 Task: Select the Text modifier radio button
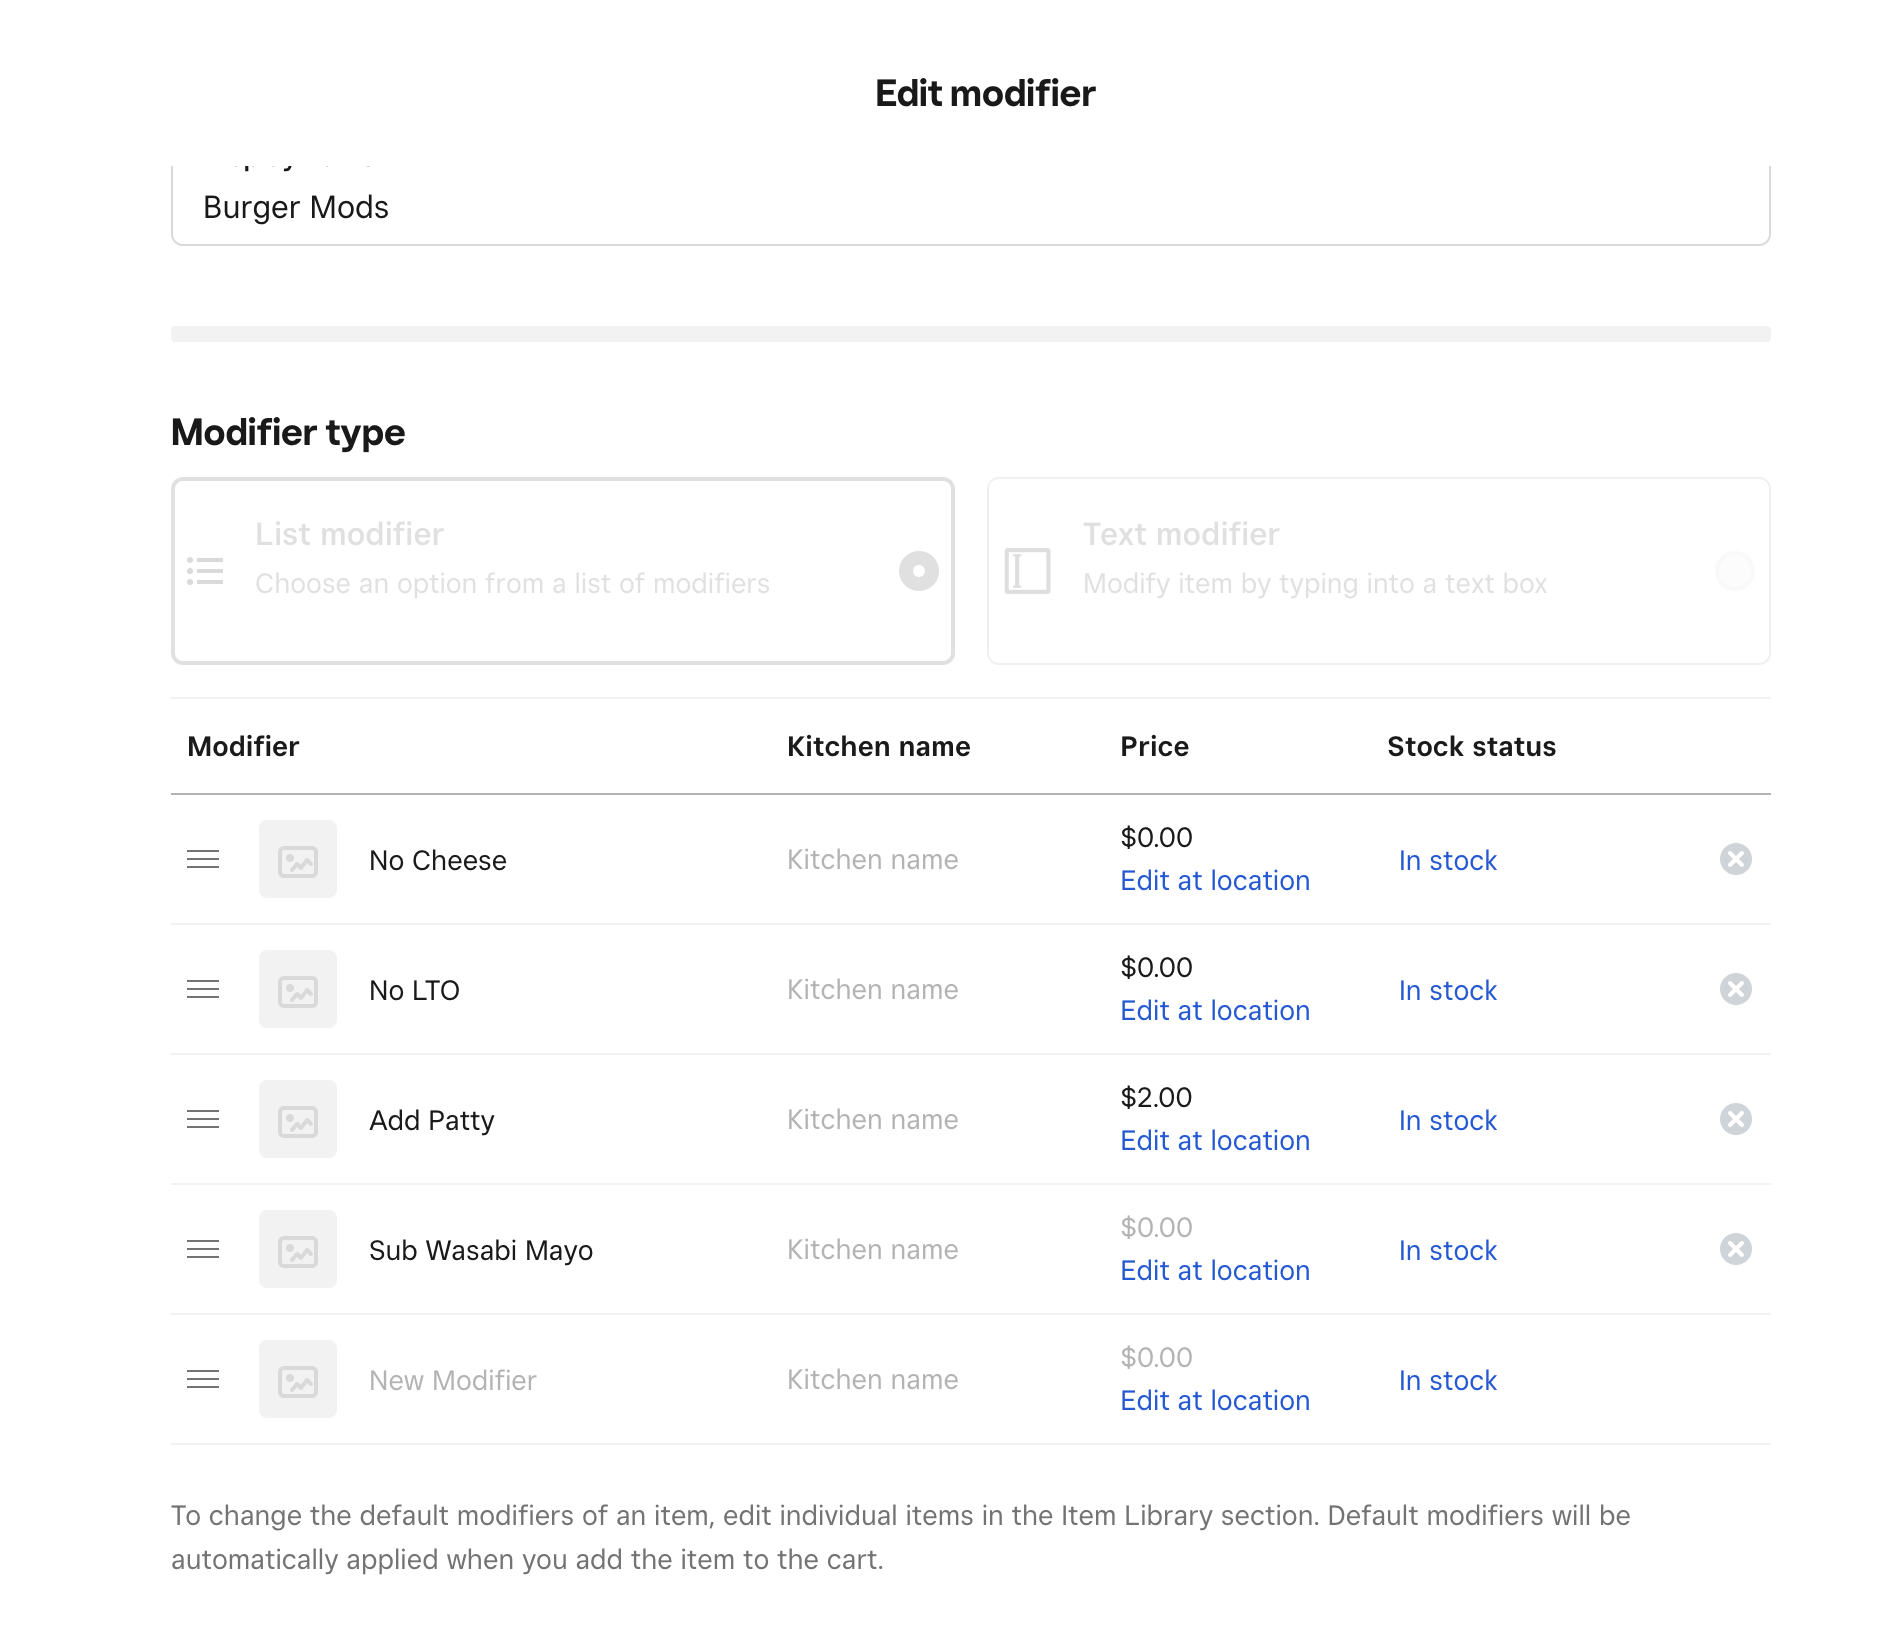click(x=1734, y=571)
